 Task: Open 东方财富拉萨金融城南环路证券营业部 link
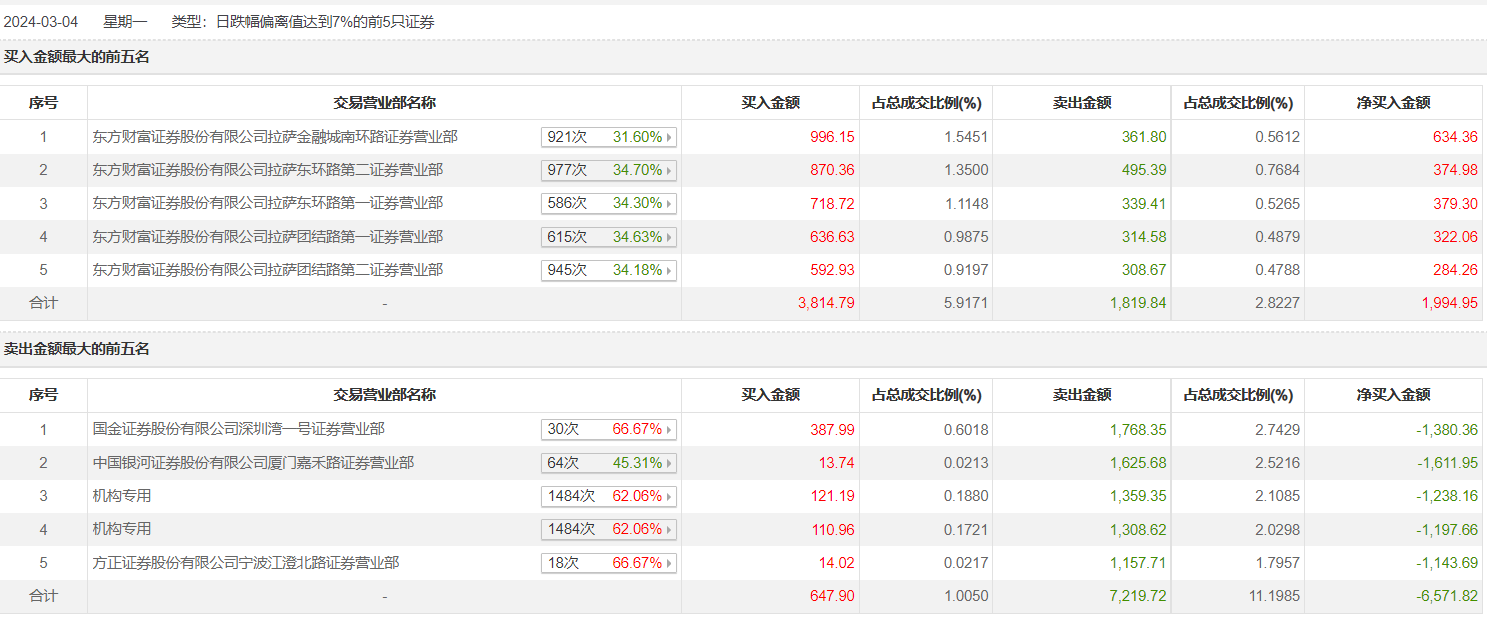[x=275, y=137]
